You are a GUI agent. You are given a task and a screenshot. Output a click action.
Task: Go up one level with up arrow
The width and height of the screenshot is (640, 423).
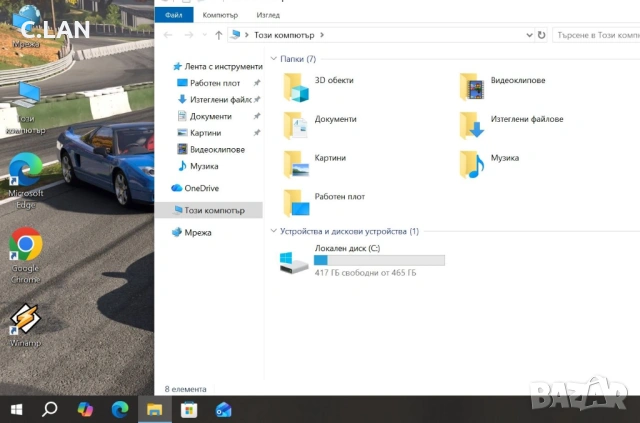pos(218,35)
